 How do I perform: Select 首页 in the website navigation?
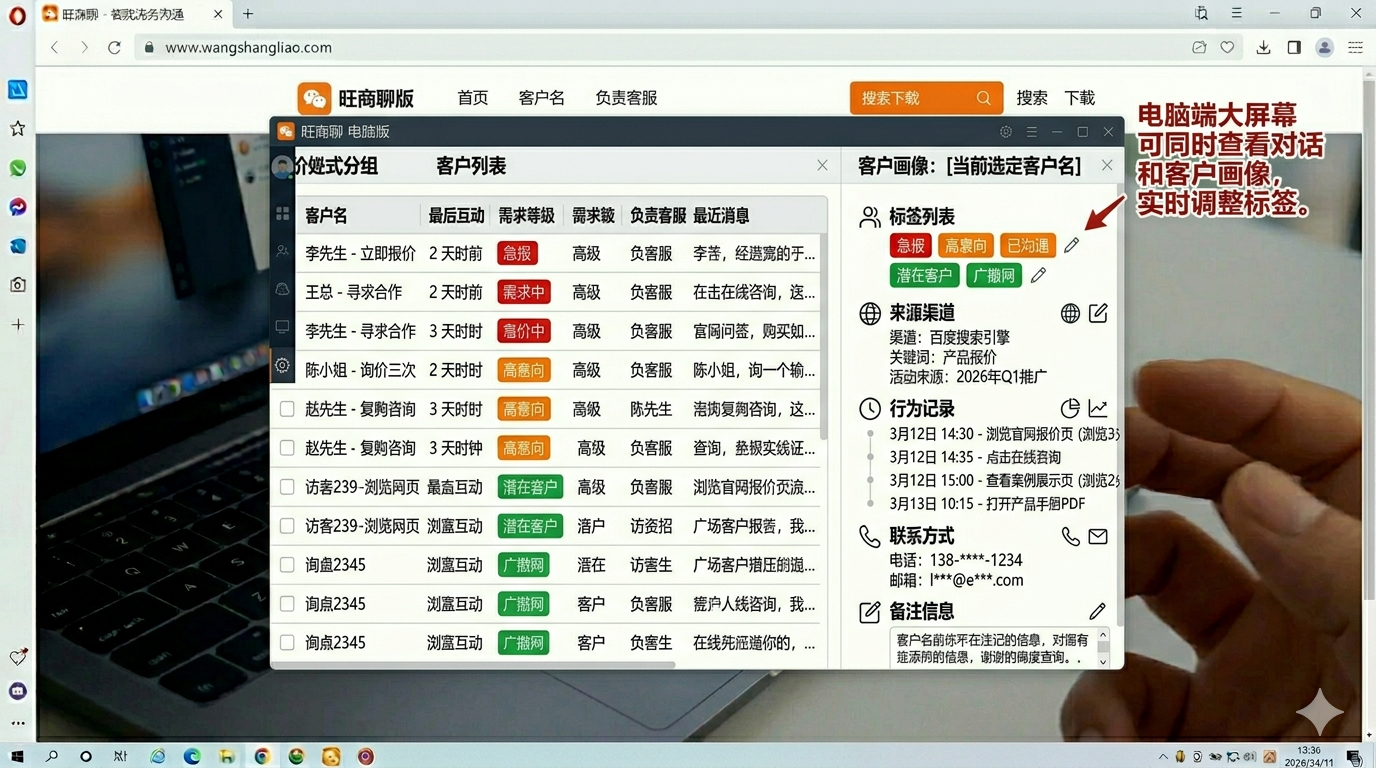[472, 98]
